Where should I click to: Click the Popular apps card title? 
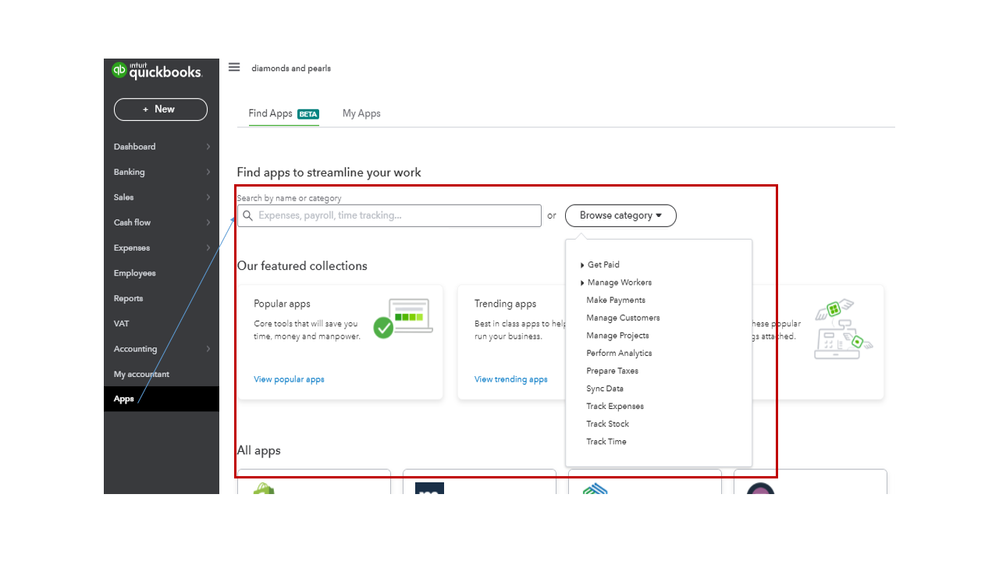tap(282, 304)
